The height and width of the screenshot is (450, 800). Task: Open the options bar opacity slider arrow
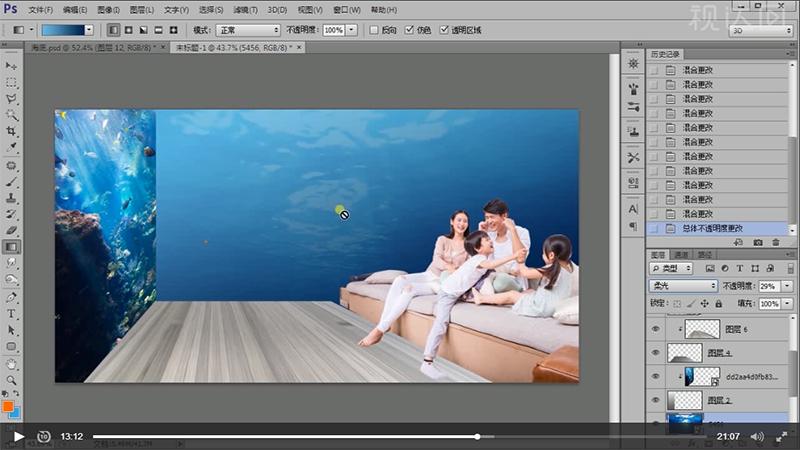(352, 30)
